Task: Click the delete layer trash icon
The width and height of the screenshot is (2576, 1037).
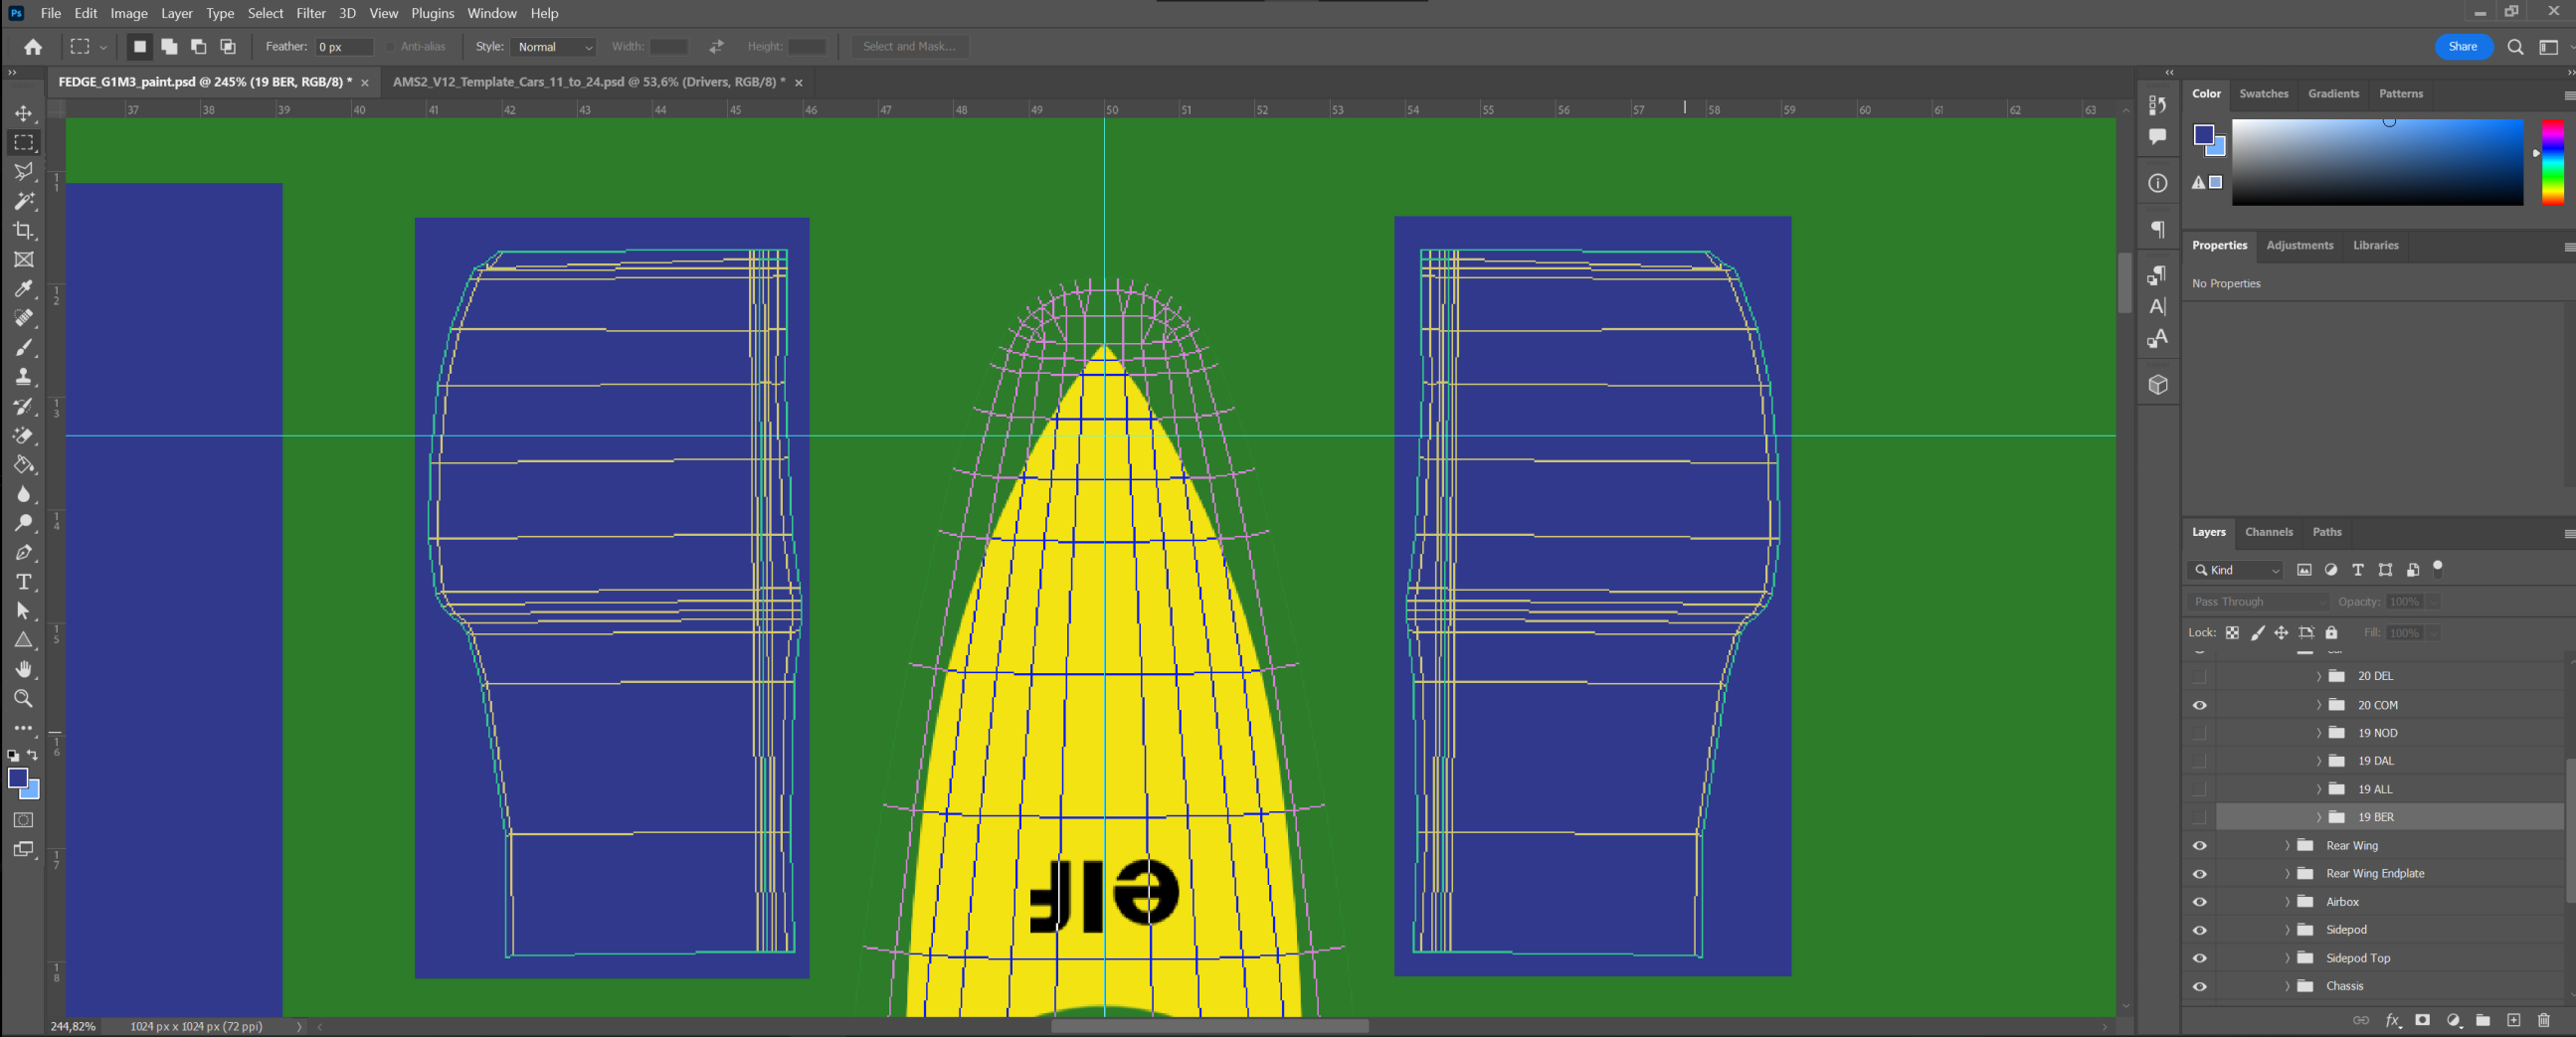Action: pos(2543,1020)
